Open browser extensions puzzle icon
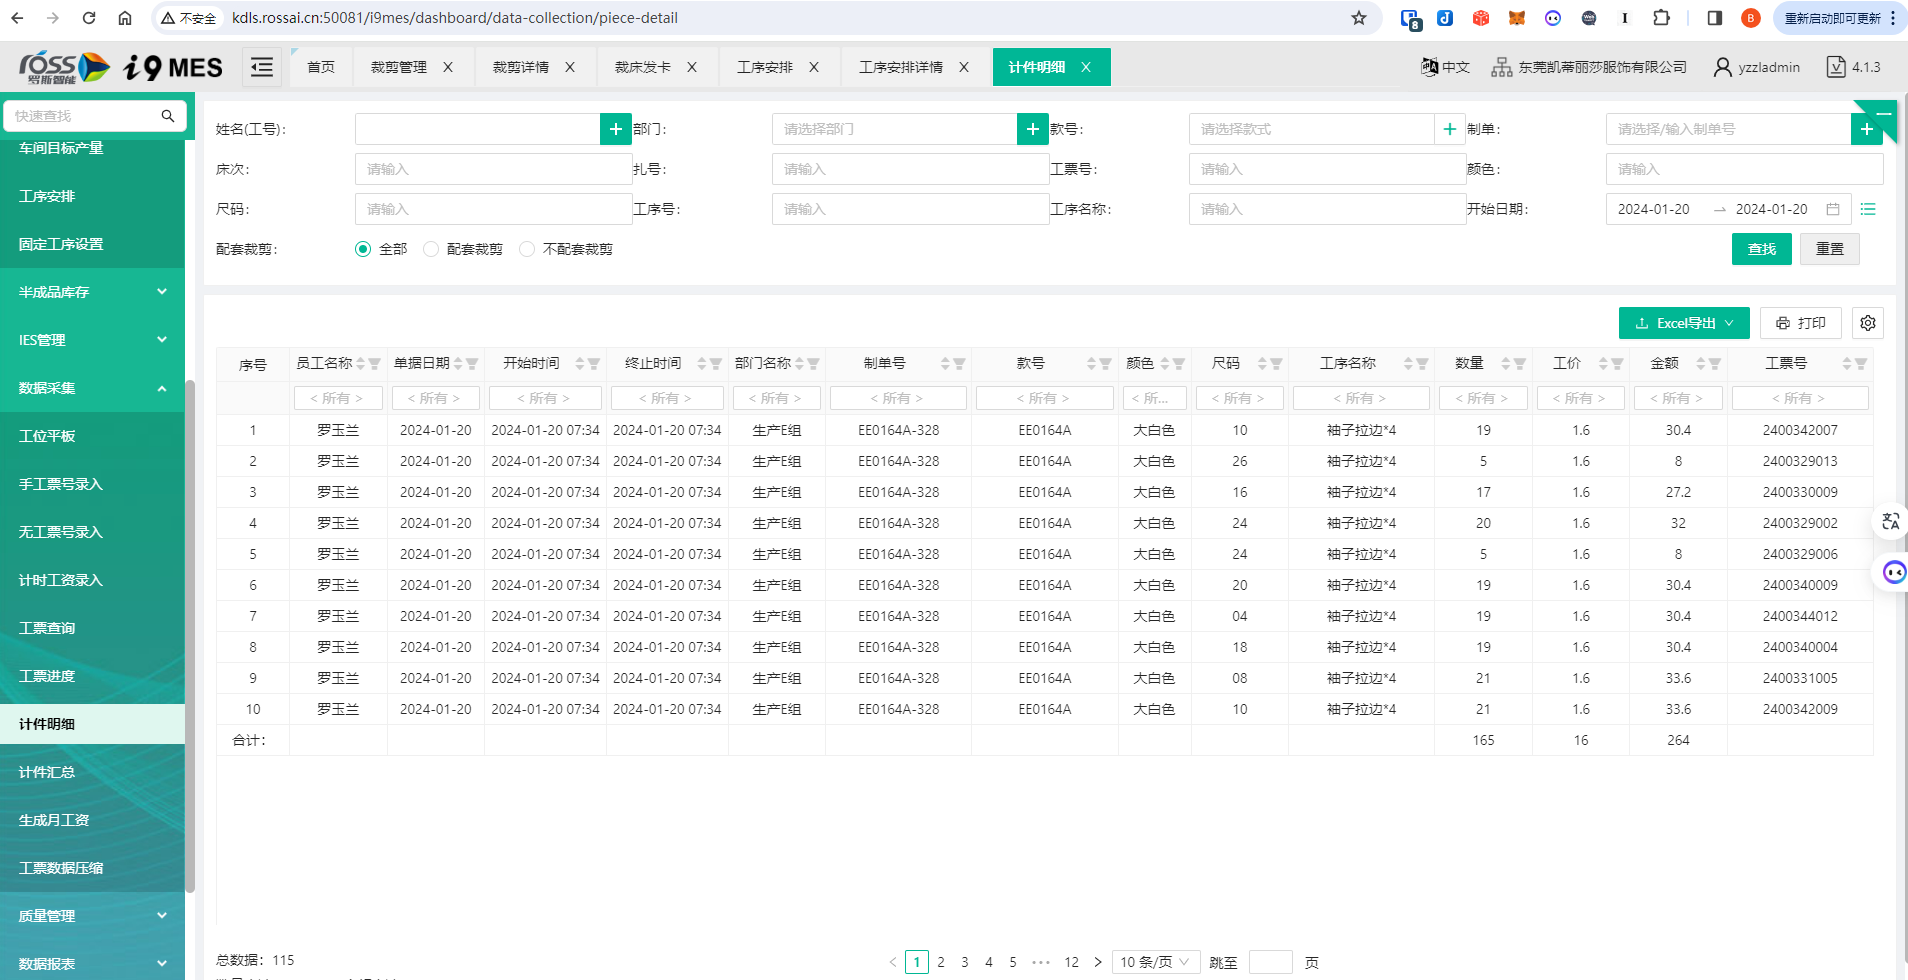Image resolution: width=1908 pixels, height=980 pixels. tap(1661, 18)
